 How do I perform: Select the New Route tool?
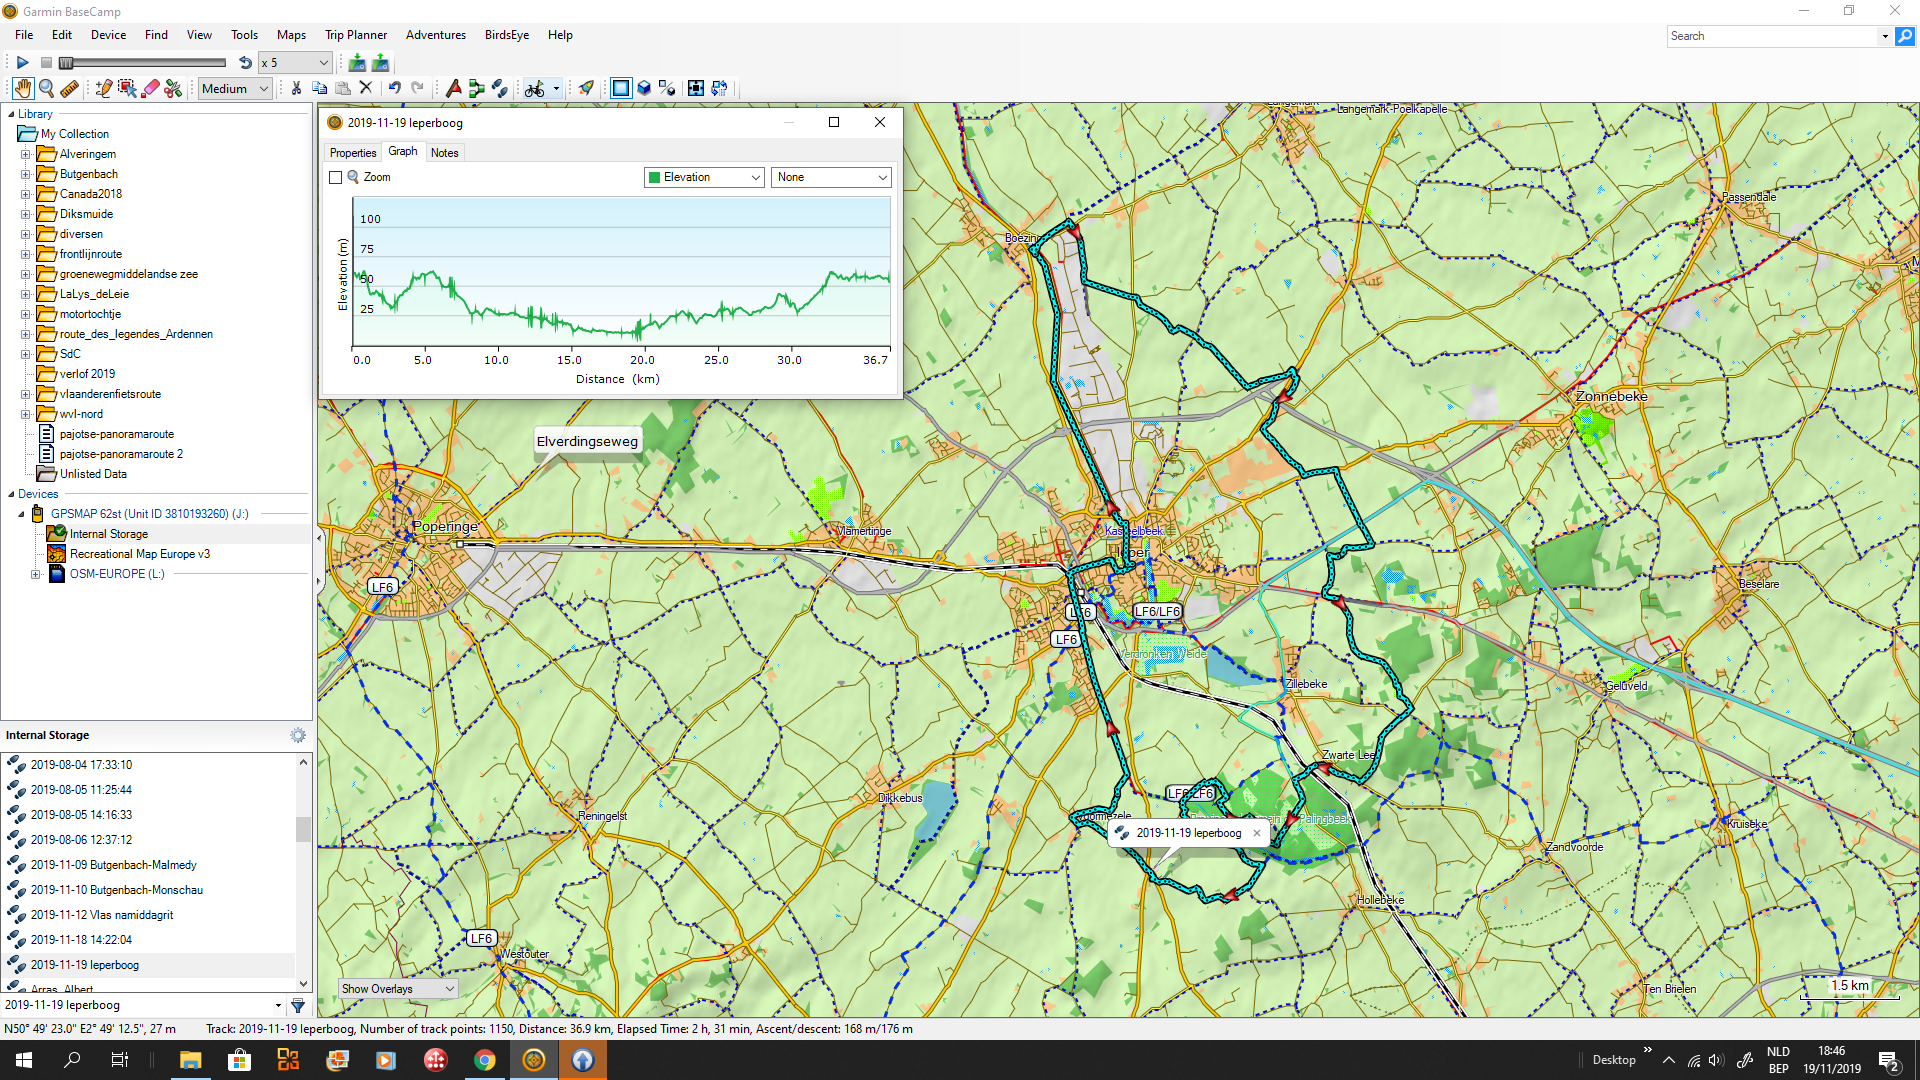point(476,88)
